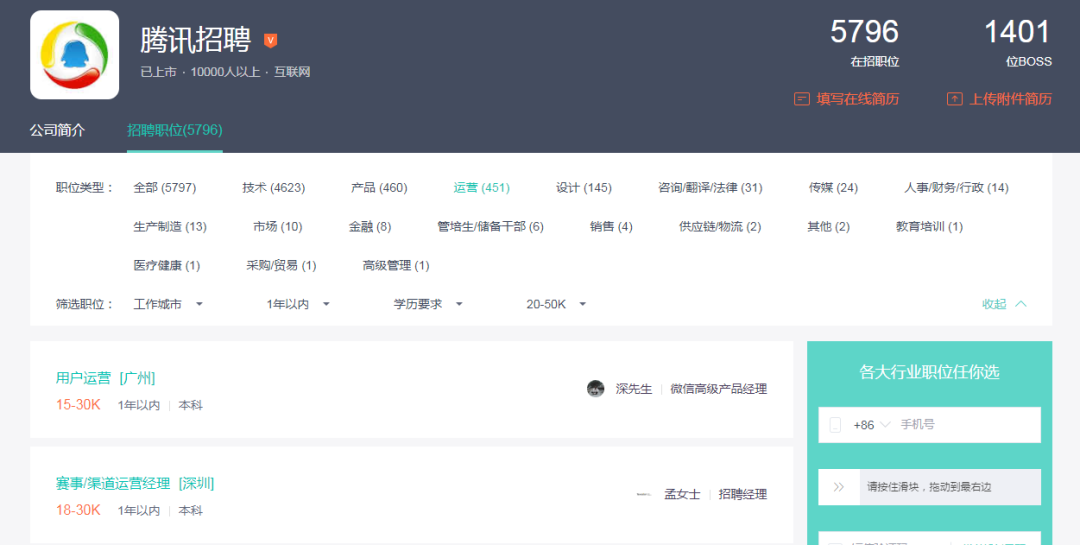This screenshot has height=545, width=1080.
Task: Filter by 管培生/储备干部 (6)
Action: pos(490,227)
